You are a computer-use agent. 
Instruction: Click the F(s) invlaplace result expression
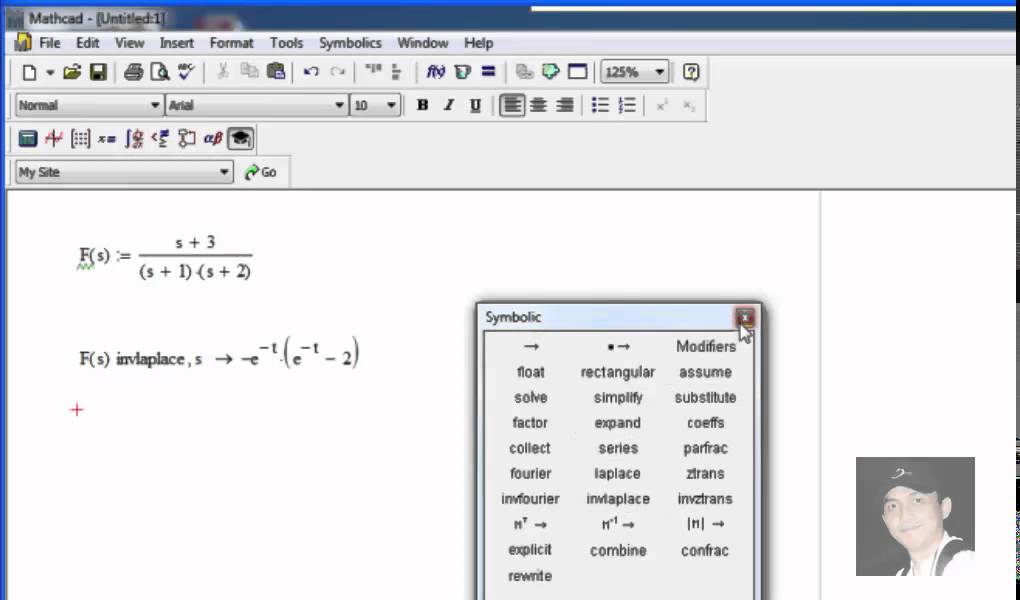[x=219, y=355]
